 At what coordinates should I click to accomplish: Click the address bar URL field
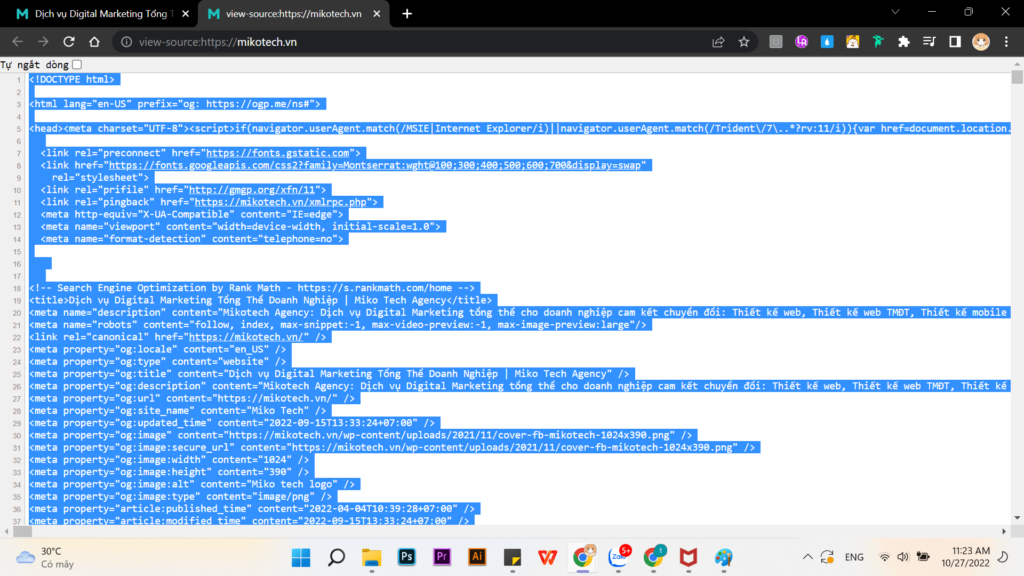point(400,42)
